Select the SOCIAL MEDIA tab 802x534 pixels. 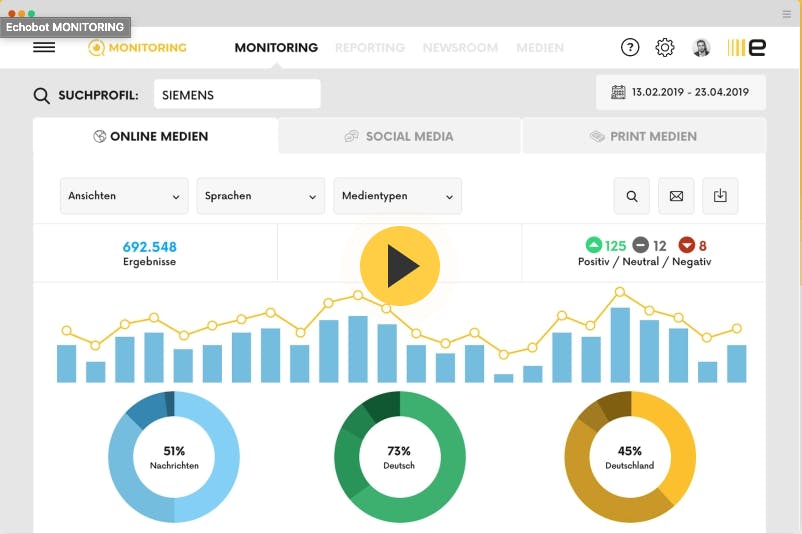[399, 136]
